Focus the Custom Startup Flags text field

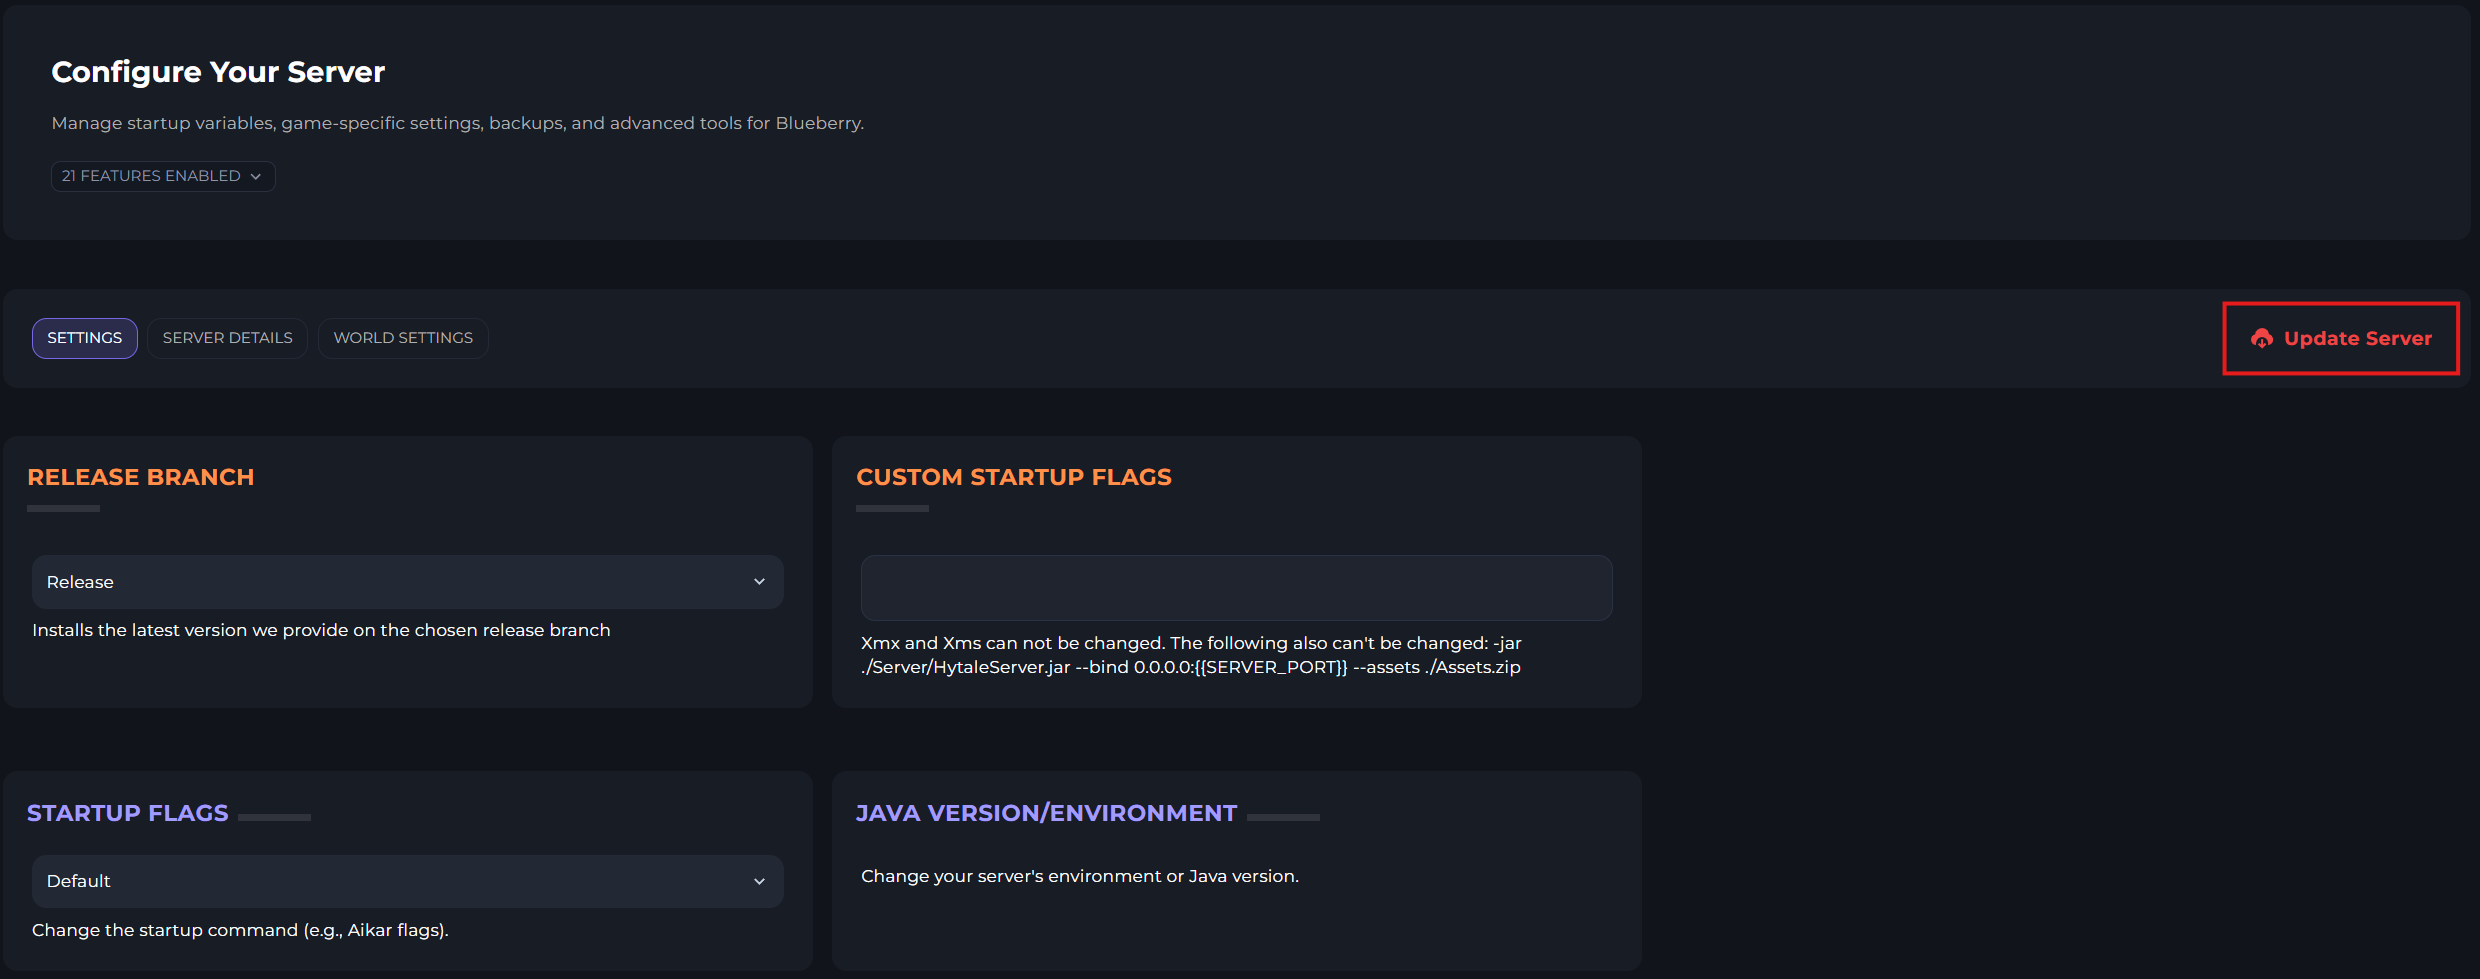click(1236, 588)
